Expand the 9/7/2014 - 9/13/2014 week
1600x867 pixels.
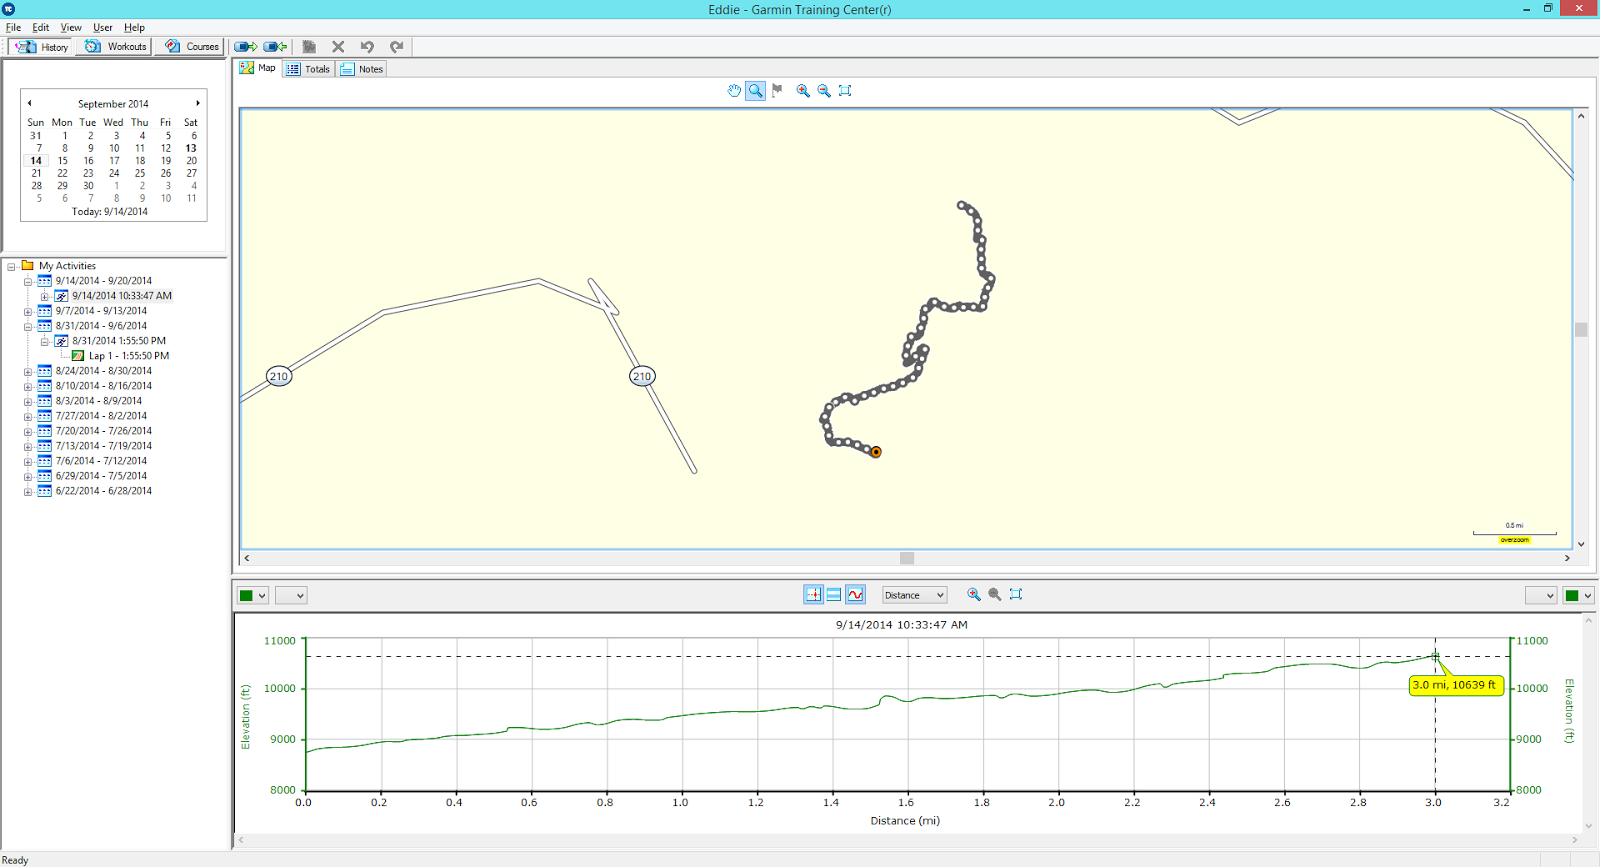28,312
